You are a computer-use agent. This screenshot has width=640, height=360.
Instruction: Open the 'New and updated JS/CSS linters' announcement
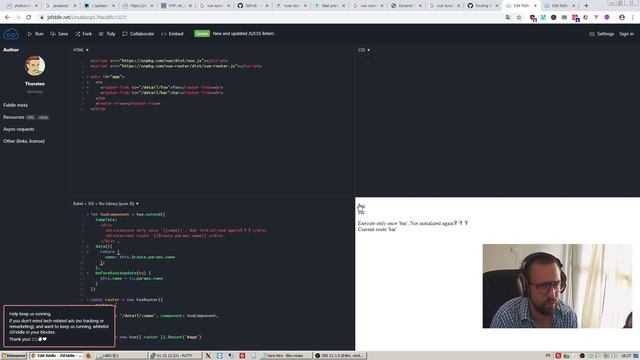click(243, 34)
